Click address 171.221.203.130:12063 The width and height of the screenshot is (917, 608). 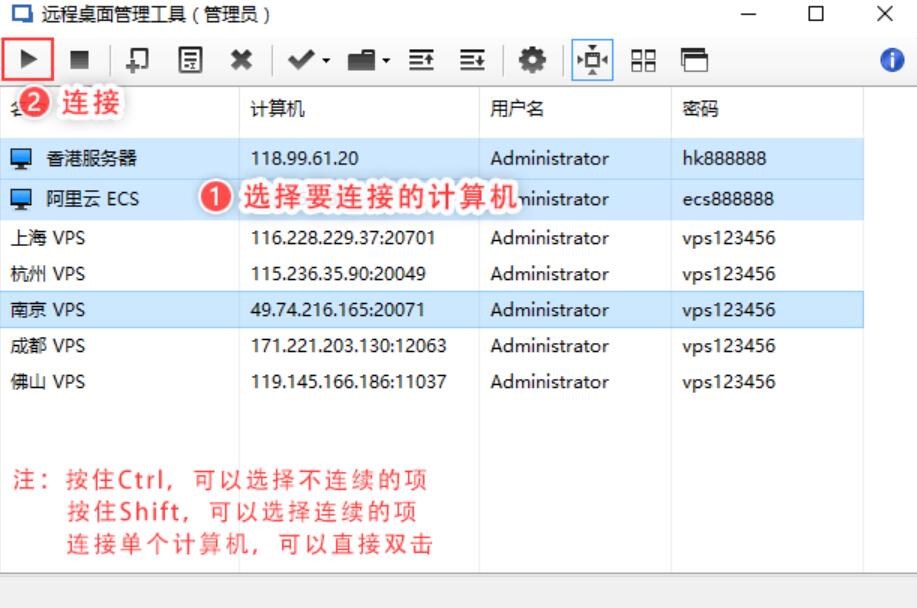349,346
